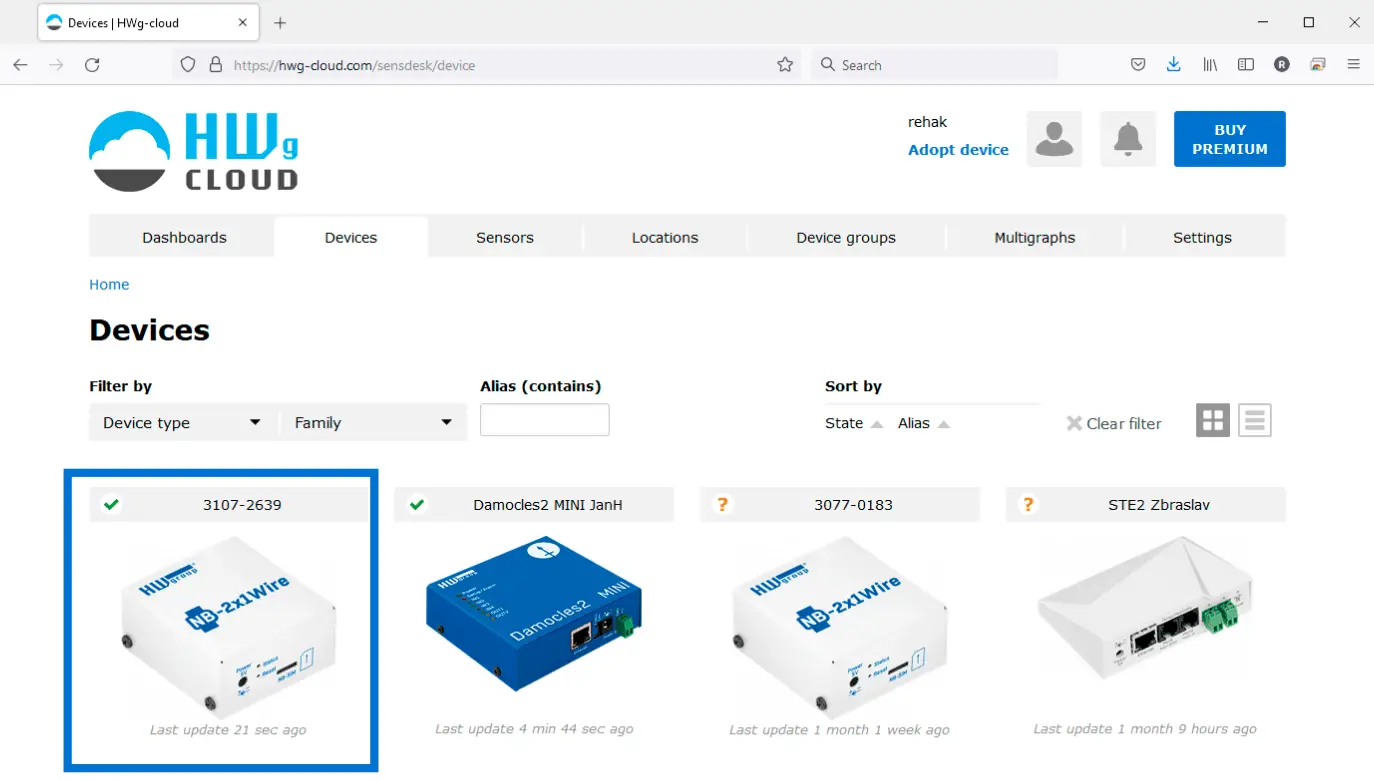
Task: Reload the current page
Action: [92, 65]
